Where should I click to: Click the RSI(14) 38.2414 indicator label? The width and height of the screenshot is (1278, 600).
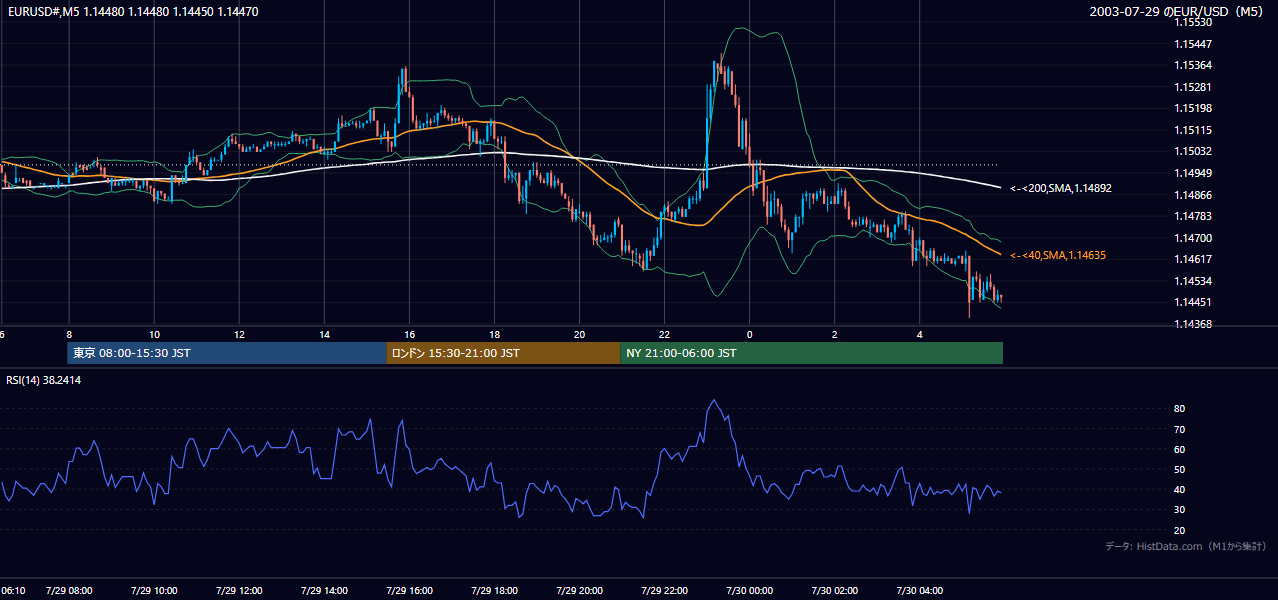(x=44, y=380)
